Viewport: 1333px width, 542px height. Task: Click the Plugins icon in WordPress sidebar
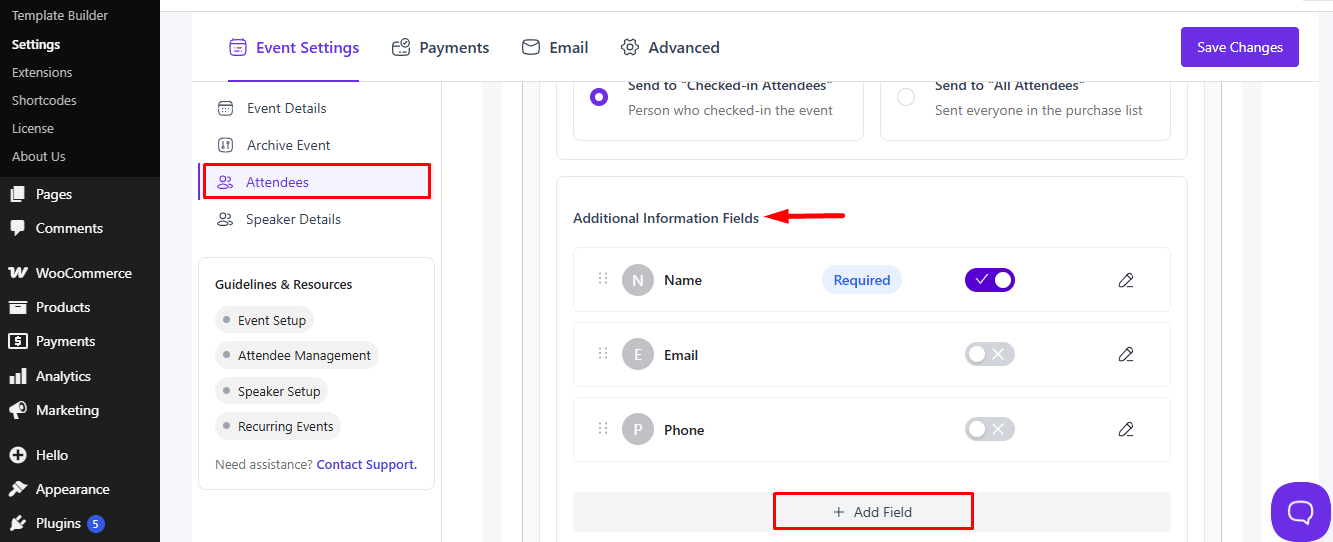(17, 523)
